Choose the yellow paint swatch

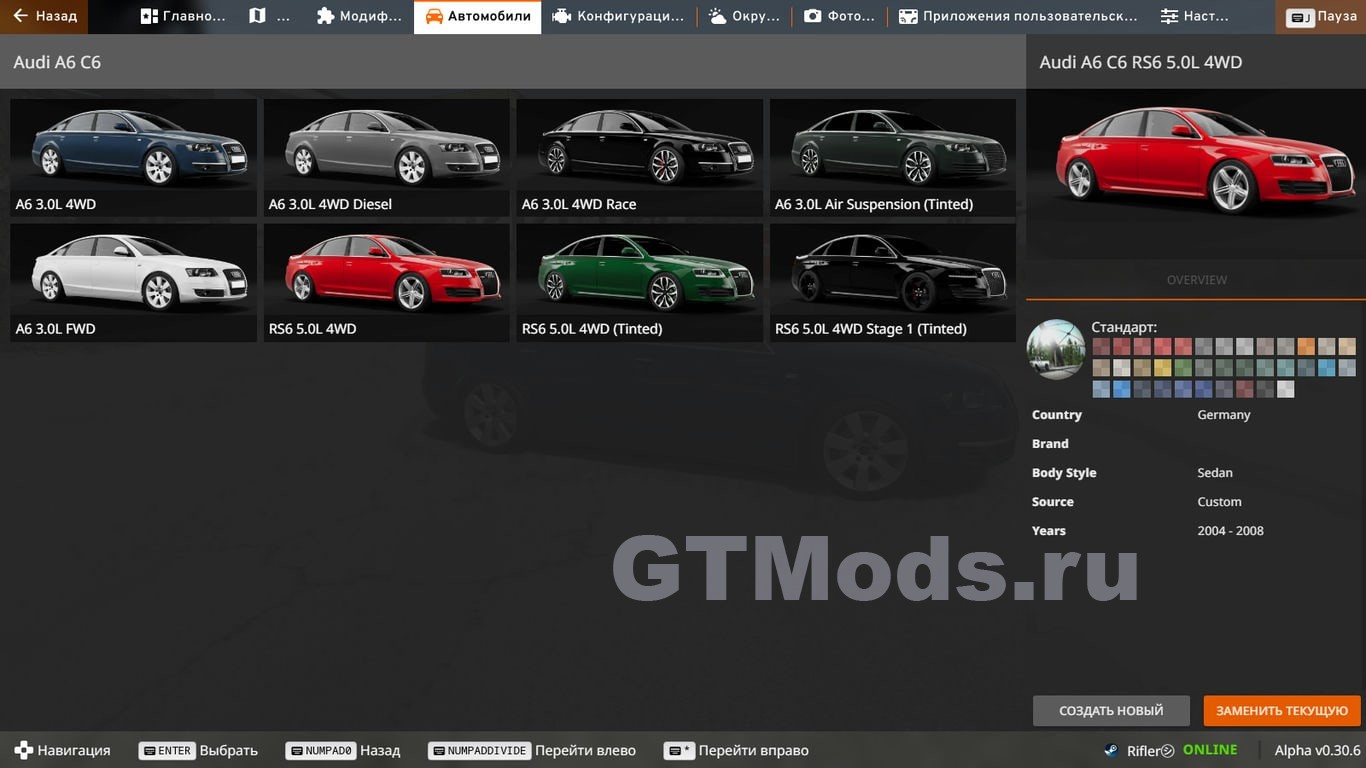(1162, 367)
